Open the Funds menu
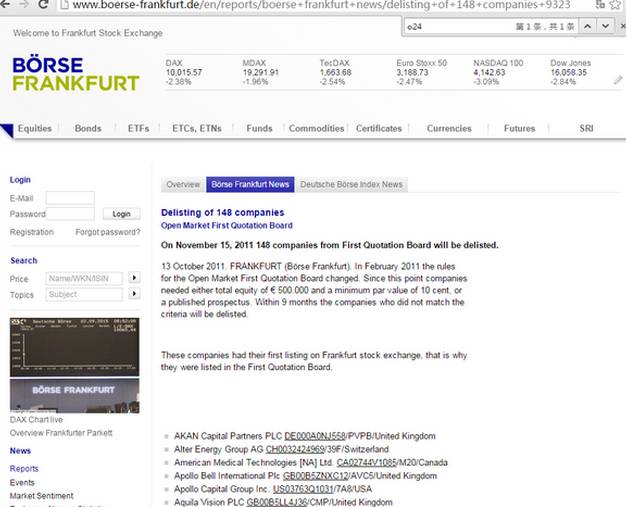This screenshot has height=507, width=626. (259, 129)
